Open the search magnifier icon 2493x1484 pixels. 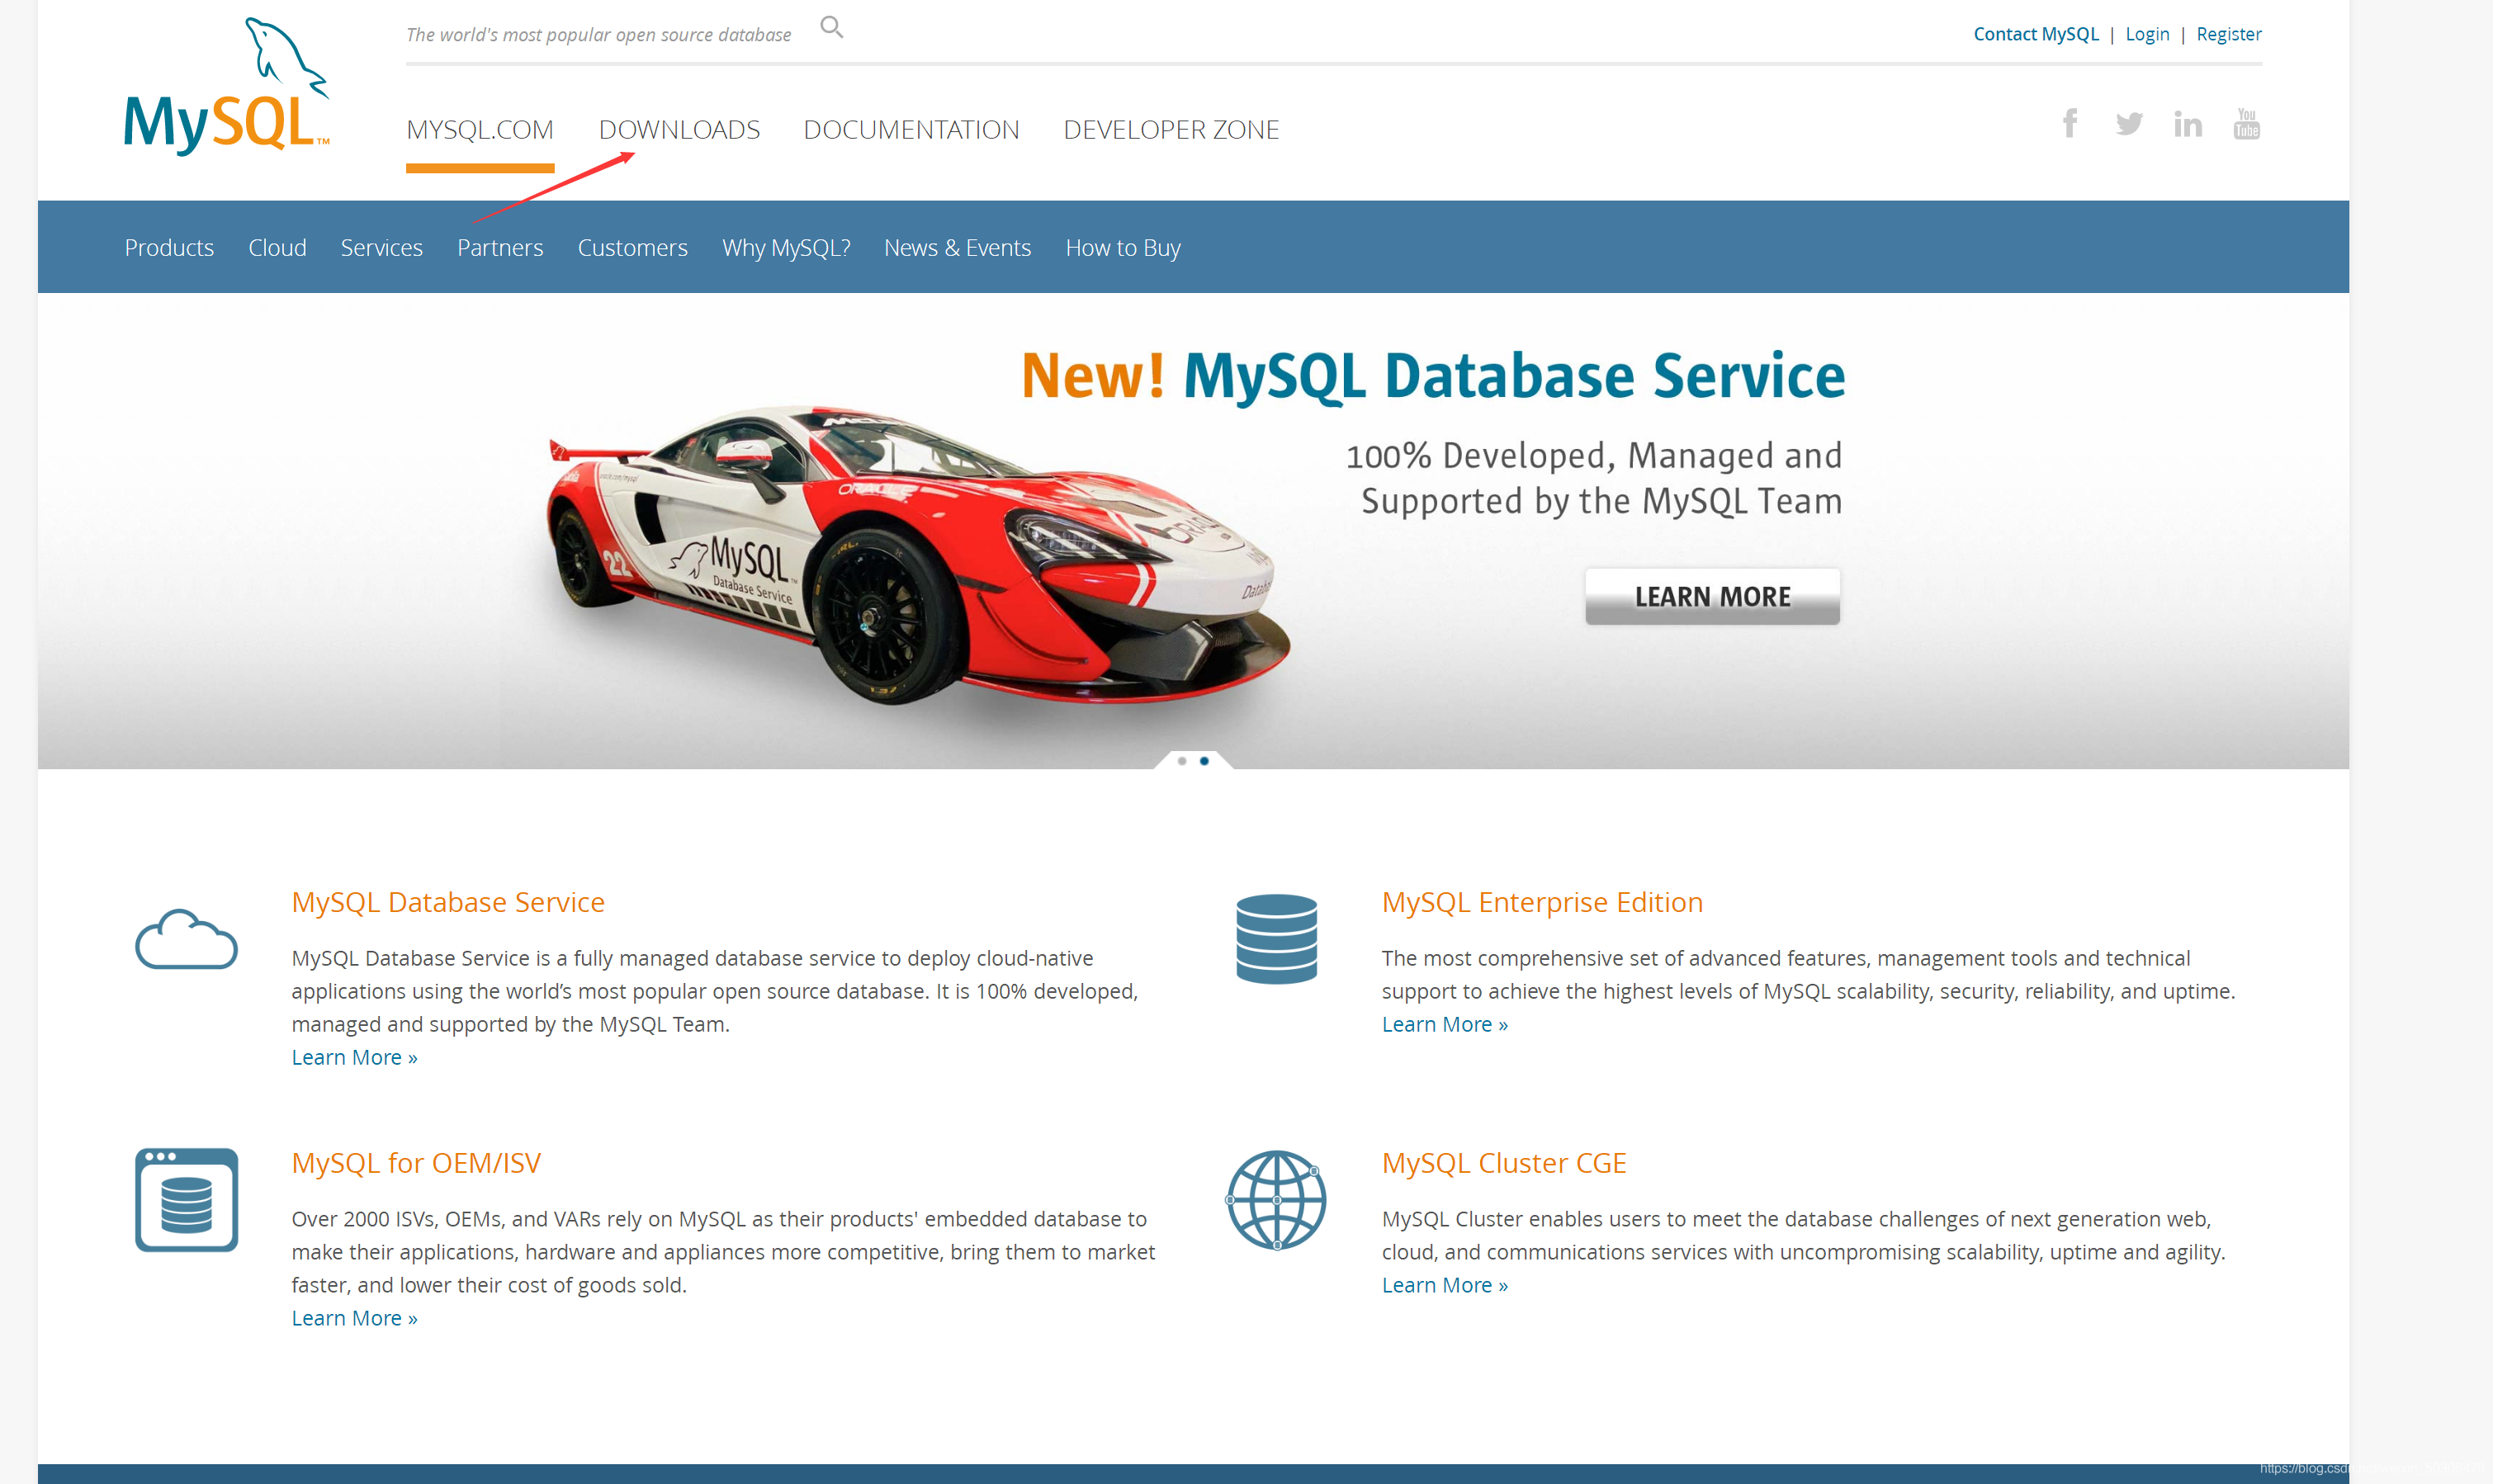(x=831, y=27)
